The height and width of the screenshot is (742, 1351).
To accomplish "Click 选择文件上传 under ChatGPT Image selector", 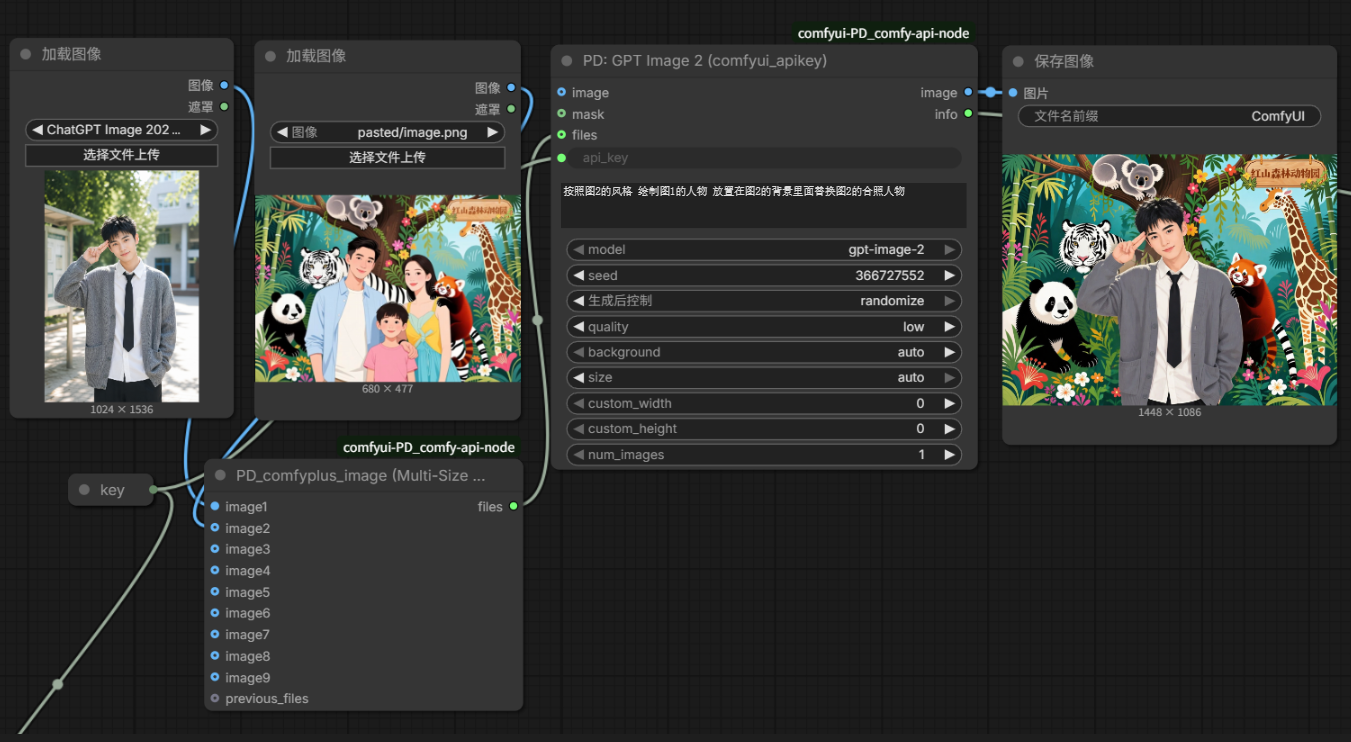I will click(x=121, y=155).
